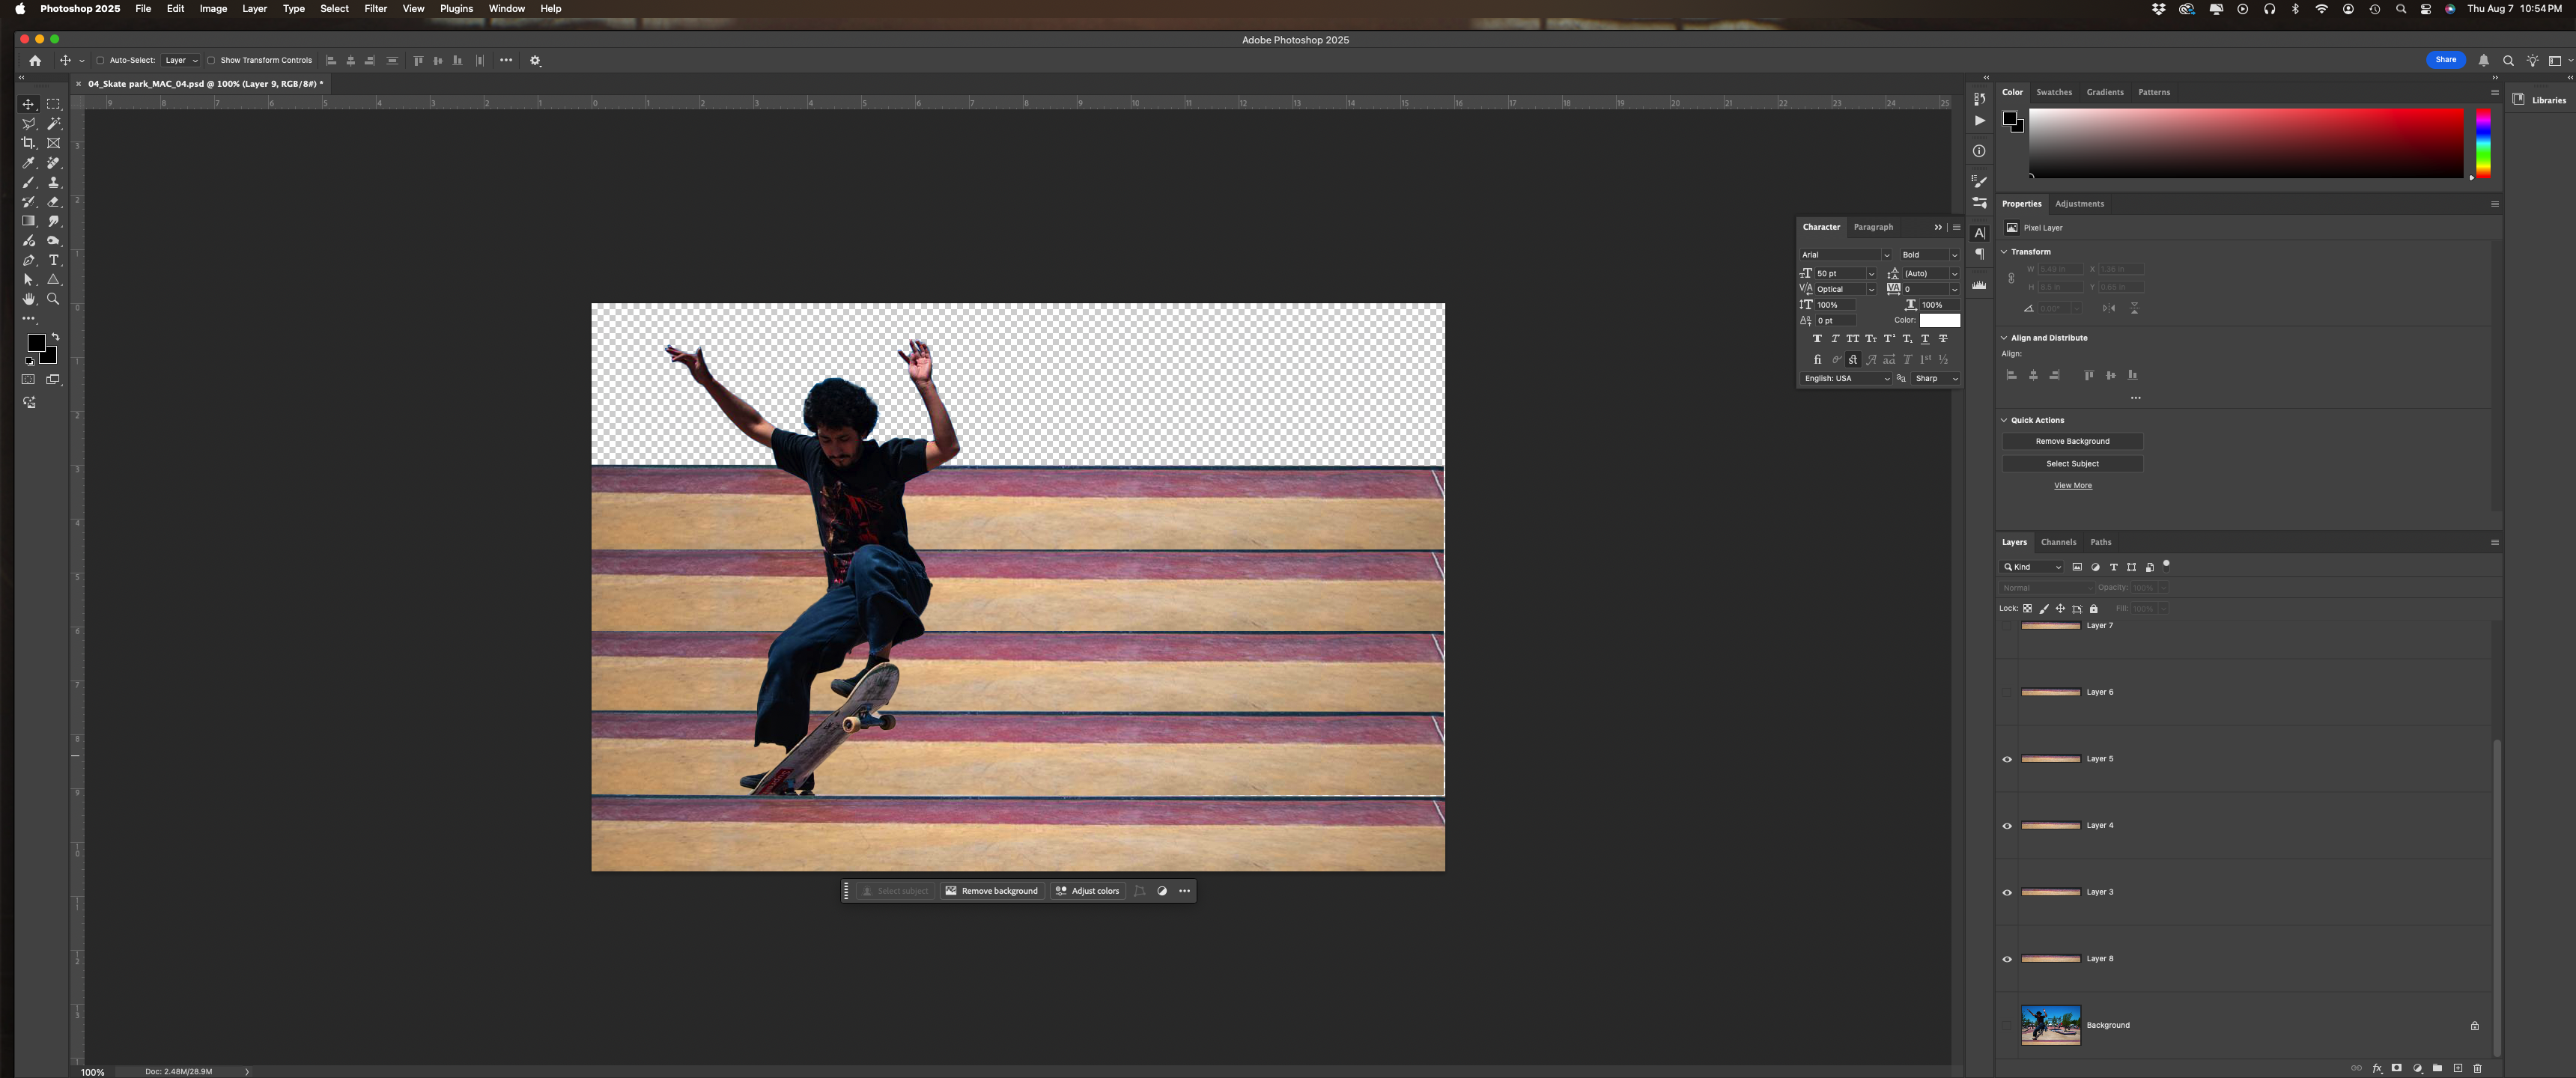Image resolution: width=2576 pixels, height=1078 pixels.
Task: Click the Create new layer icon
Action: [x=2457, y=1068]
